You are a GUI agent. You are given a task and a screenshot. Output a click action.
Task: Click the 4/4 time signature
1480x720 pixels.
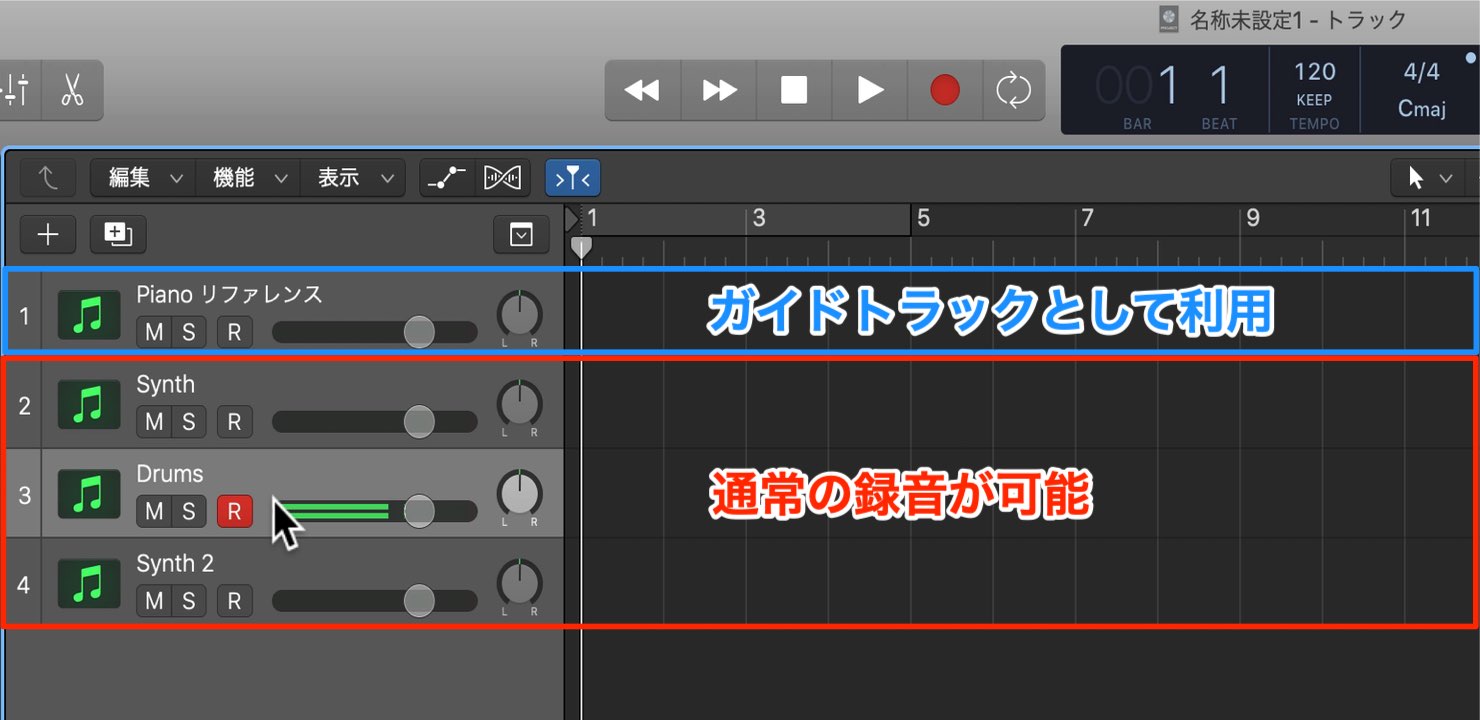[1421, 72]
